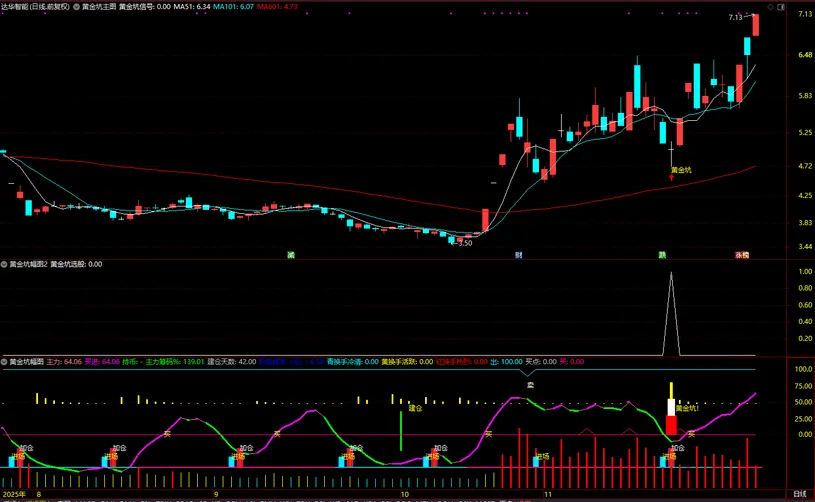Click the 建仓天数: 42.00 readout
Image resolution: width=815 pixels, height=502 pixels.
coord(232,362)
